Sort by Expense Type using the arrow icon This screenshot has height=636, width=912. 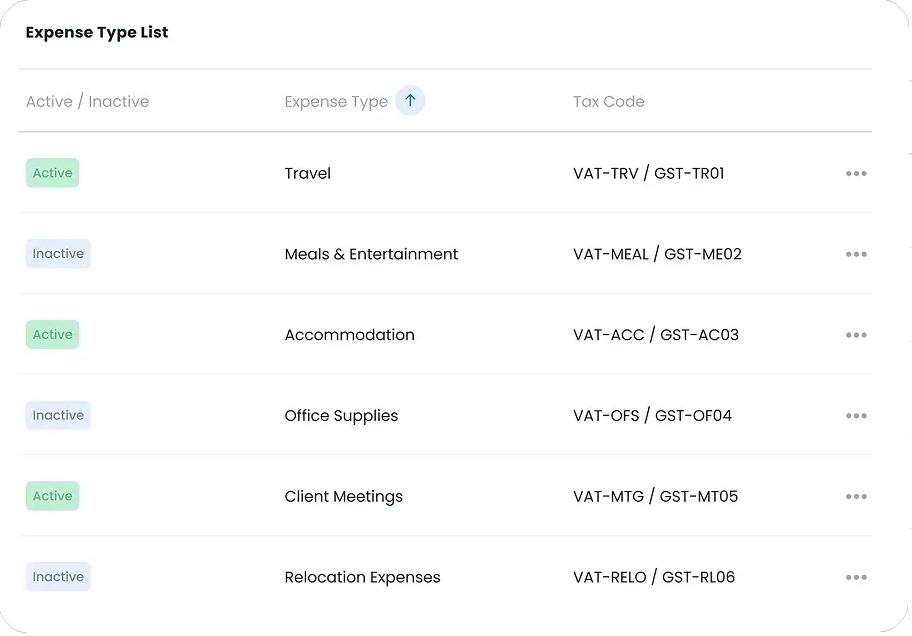pos(410,101)
